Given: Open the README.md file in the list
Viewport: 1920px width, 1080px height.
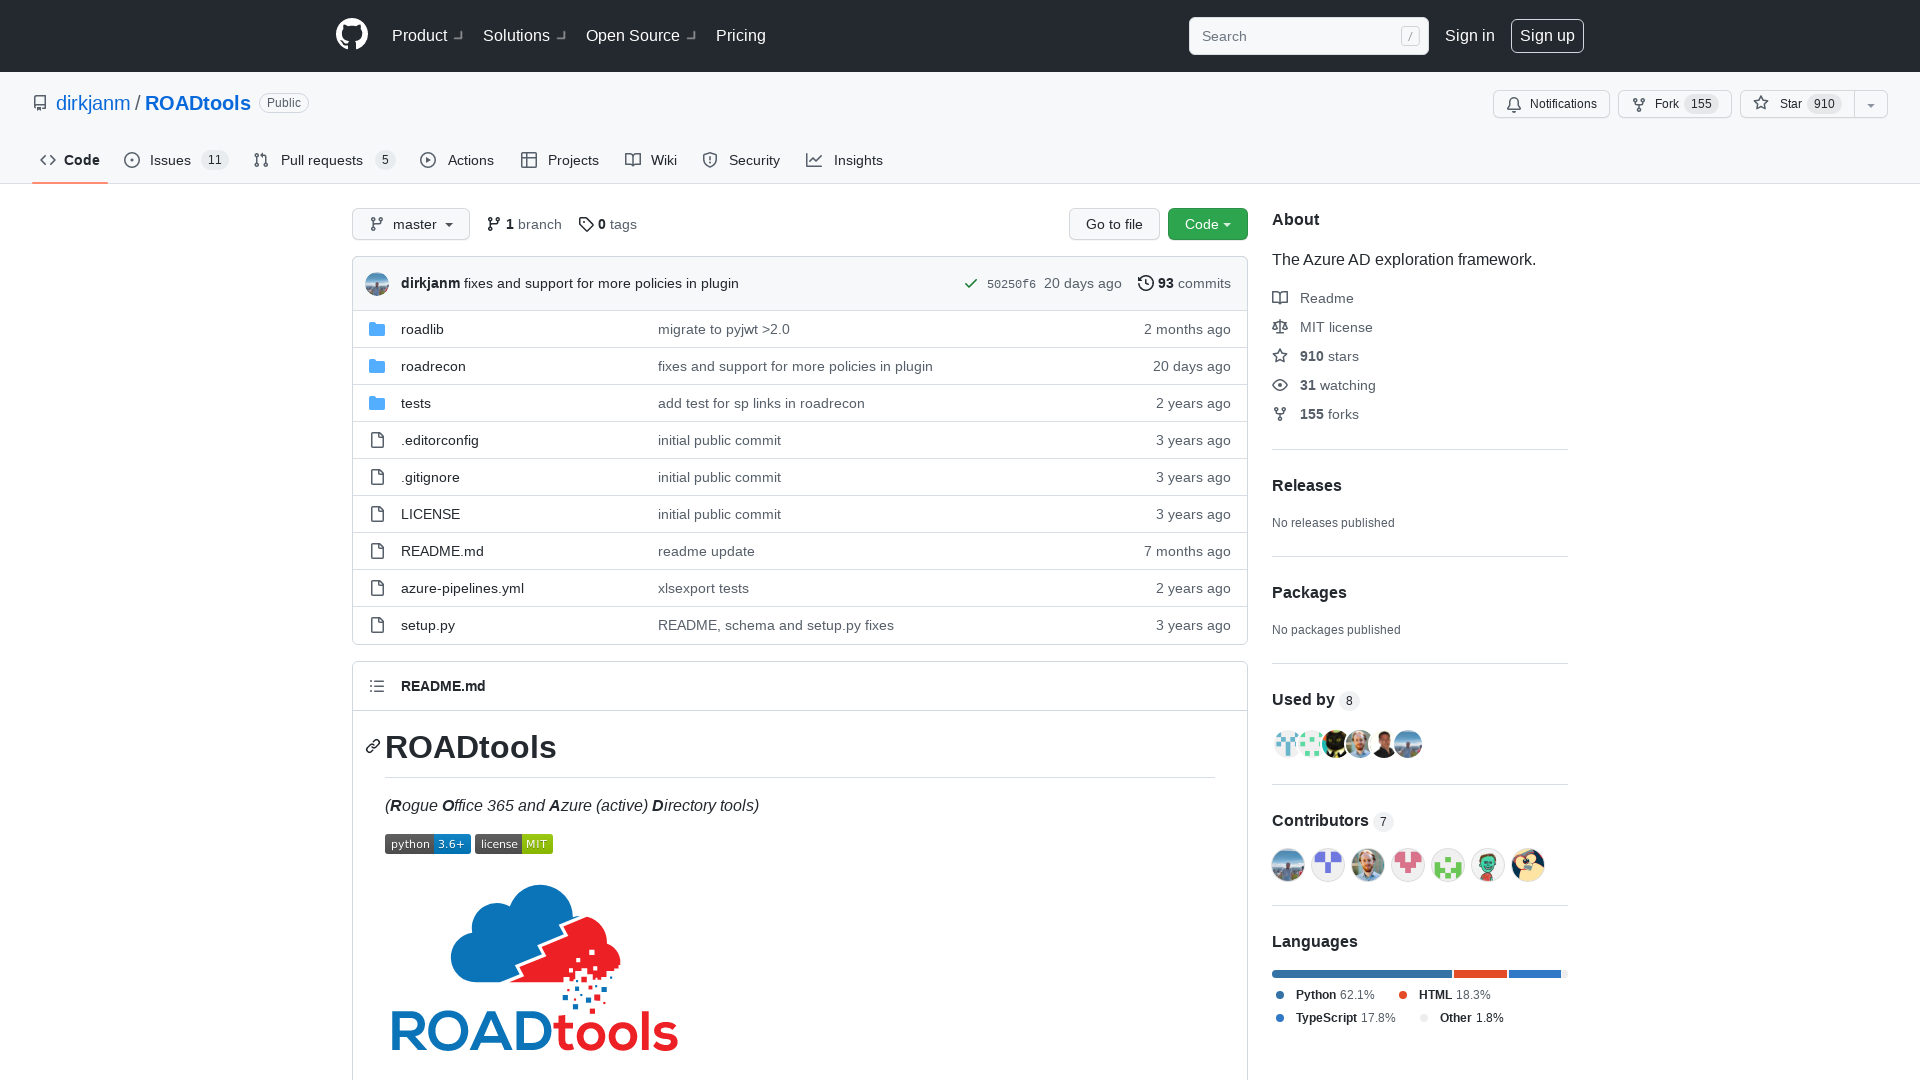Looking at the screenshot, I should point(442,551).
